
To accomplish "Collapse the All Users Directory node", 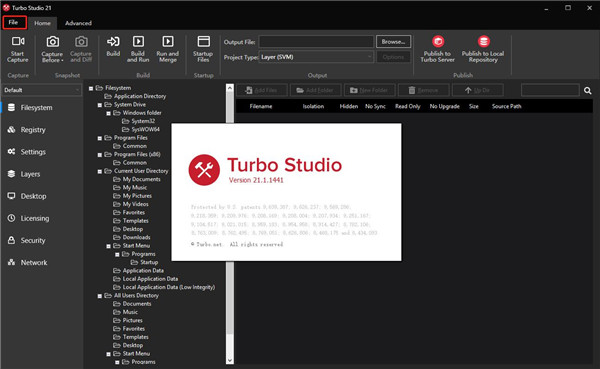I will coord(99,296).
